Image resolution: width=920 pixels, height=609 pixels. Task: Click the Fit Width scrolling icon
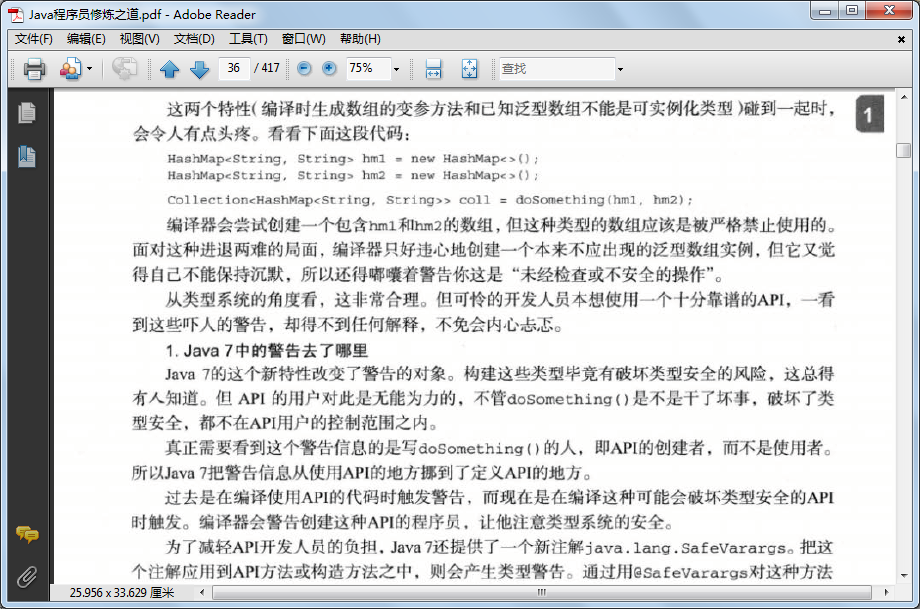[x=434, y=69]
